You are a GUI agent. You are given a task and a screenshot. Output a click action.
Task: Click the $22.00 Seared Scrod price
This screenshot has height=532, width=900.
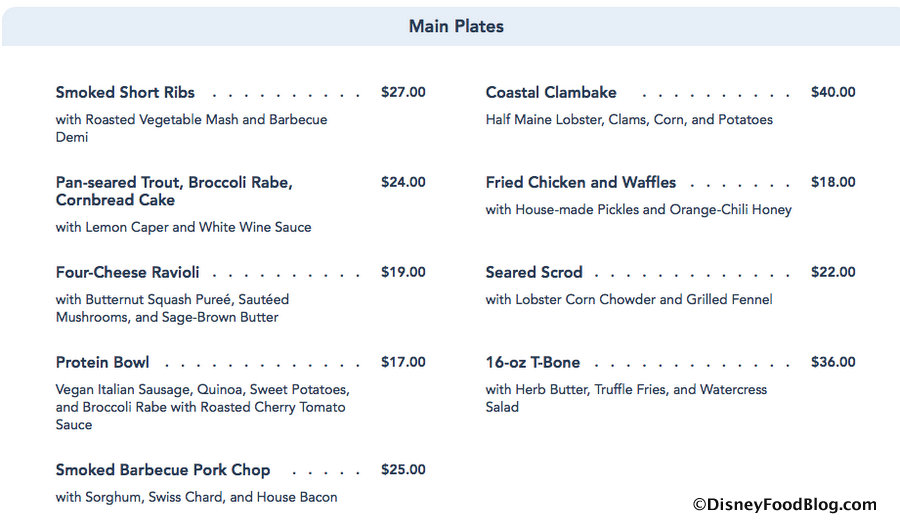tap(833, 272)
